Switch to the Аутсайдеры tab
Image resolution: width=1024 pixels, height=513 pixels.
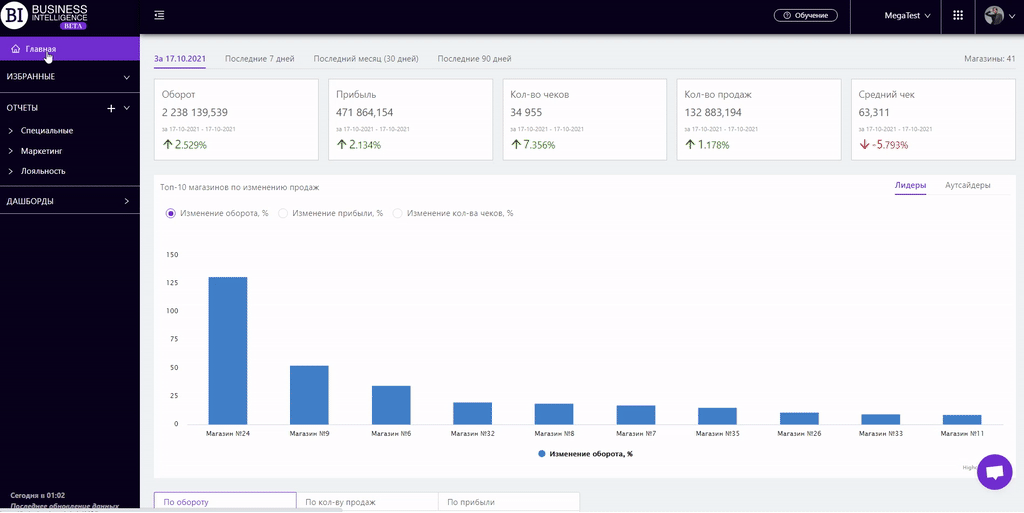click(x=967, y=185)
